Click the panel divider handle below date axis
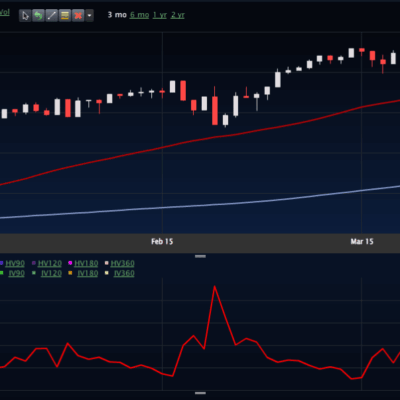400x400 pixels. click(x=200, y=256)
